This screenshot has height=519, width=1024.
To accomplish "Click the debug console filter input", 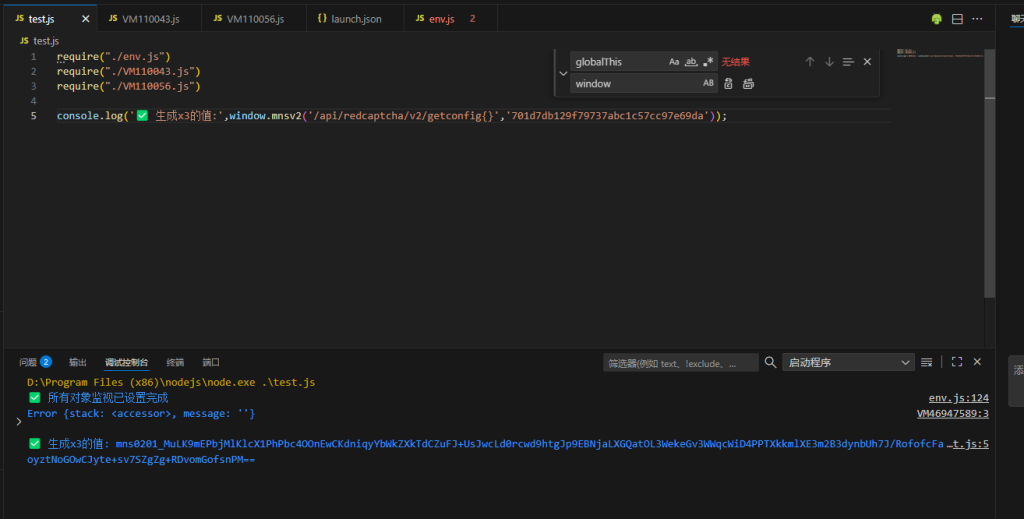I will point(680,363).
